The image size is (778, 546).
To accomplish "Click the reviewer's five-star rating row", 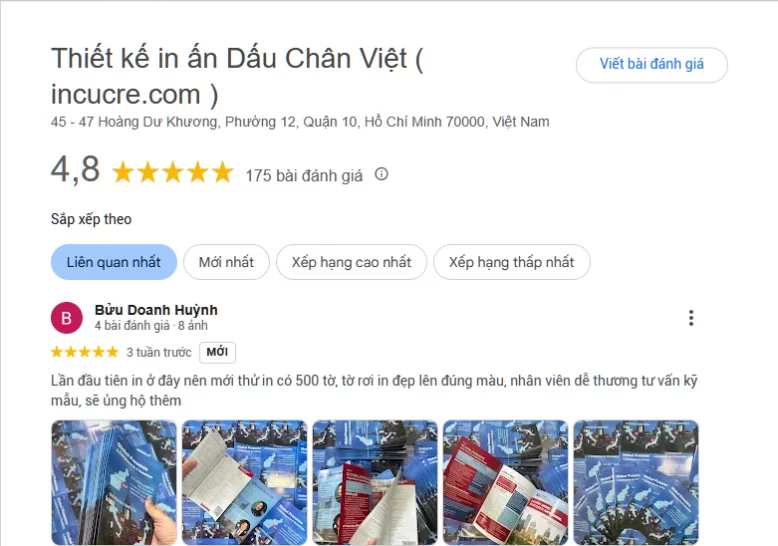I will click(x=85, y=352).
